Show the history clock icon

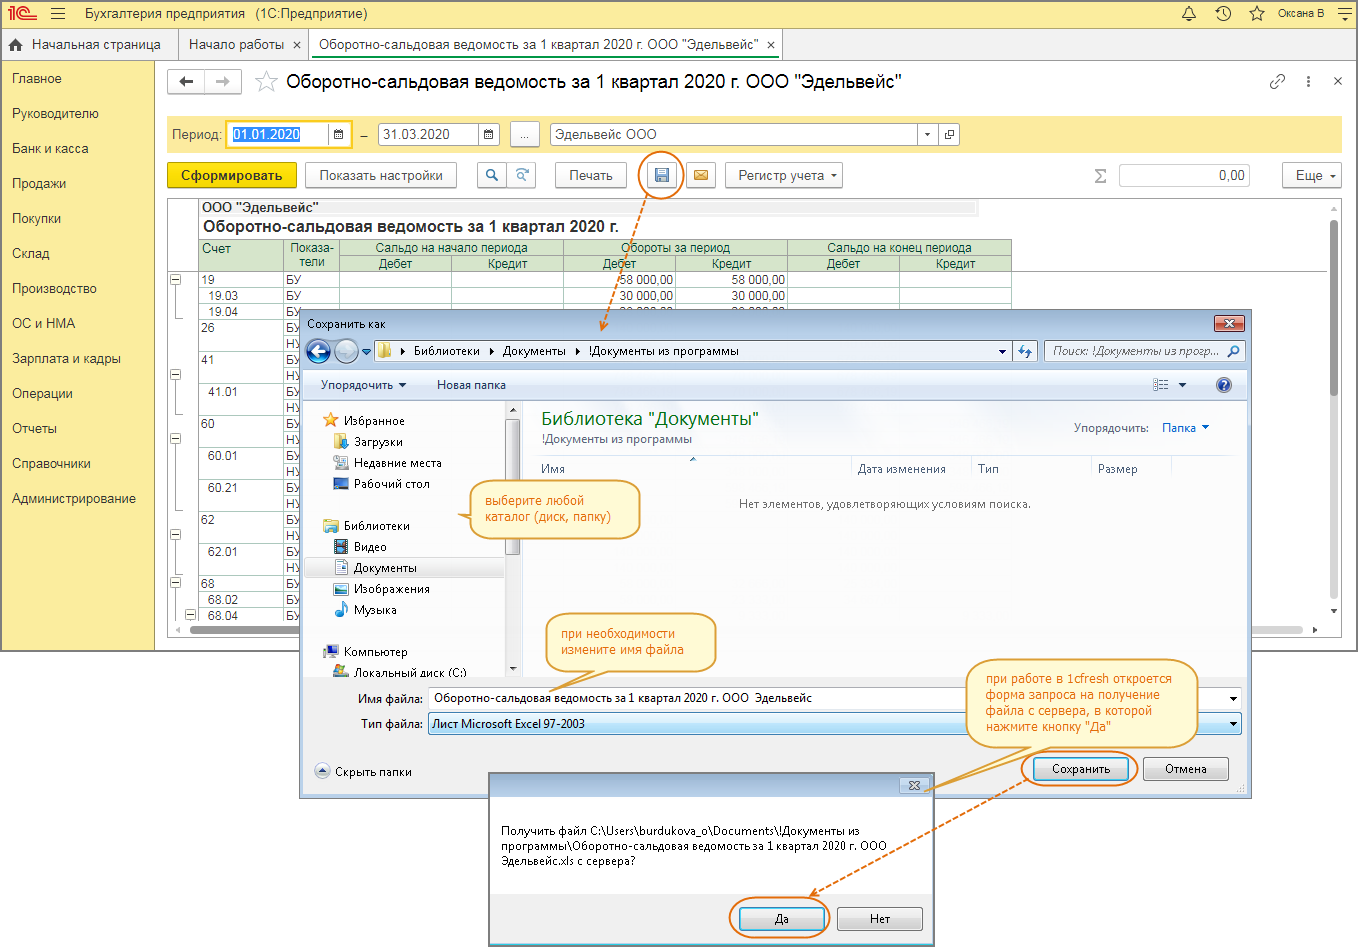pos(1223,14)
